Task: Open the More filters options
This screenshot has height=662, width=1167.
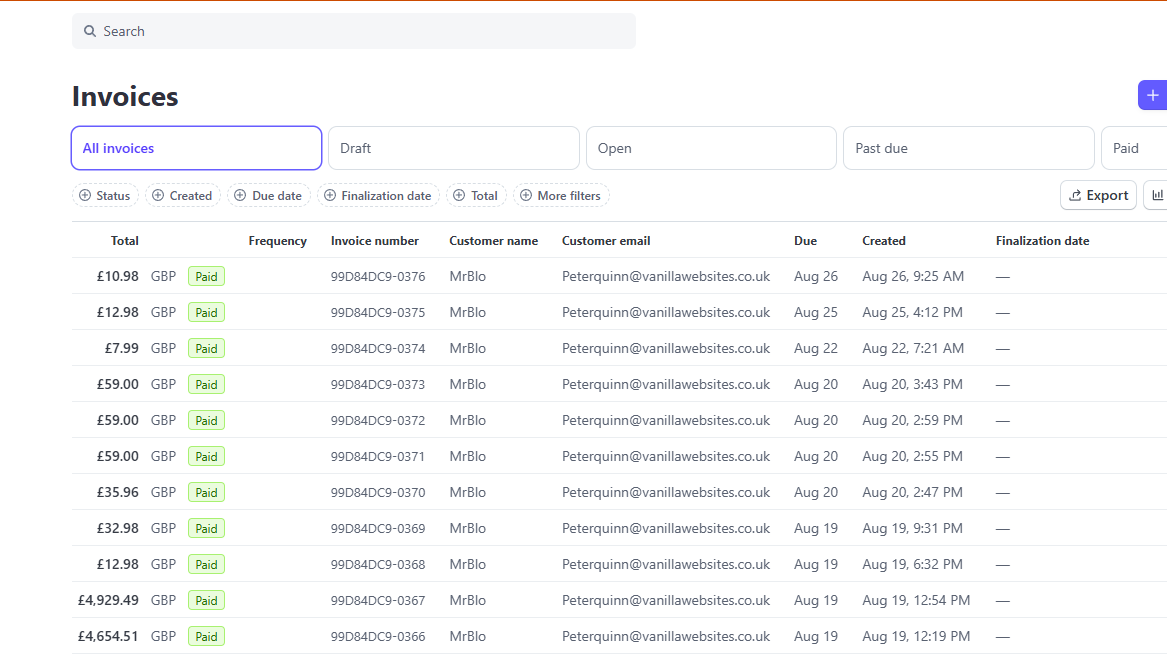Action: (x=561, y=195)
